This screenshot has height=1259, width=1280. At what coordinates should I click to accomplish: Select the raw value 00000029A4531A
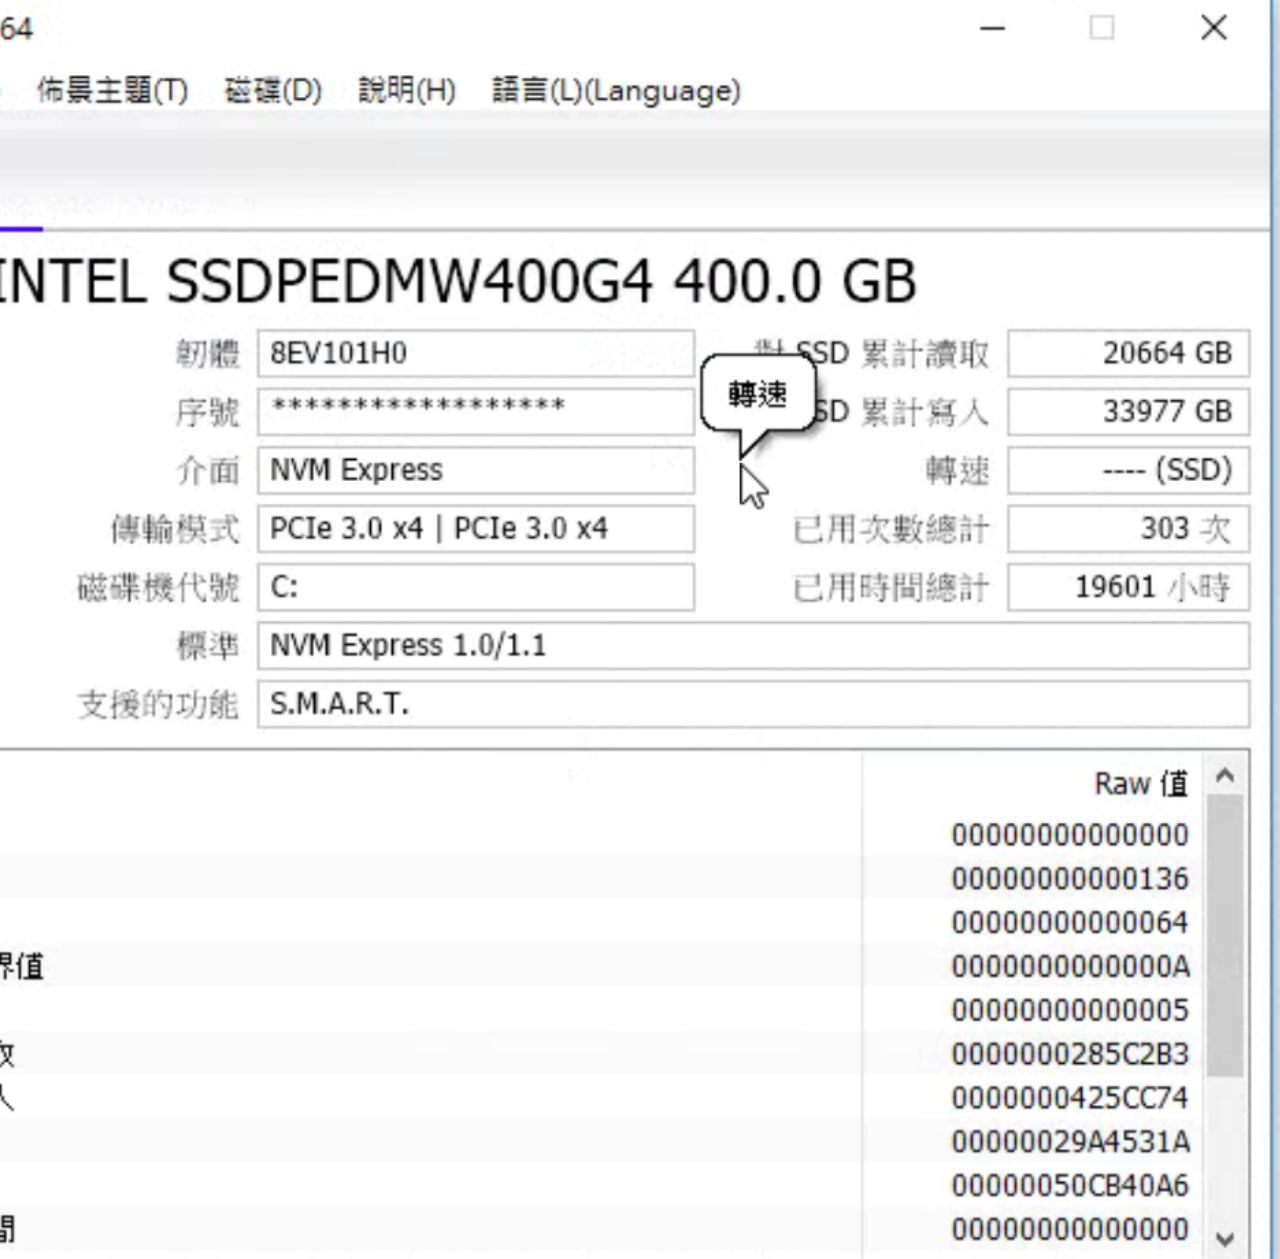coord(1070,1142)
